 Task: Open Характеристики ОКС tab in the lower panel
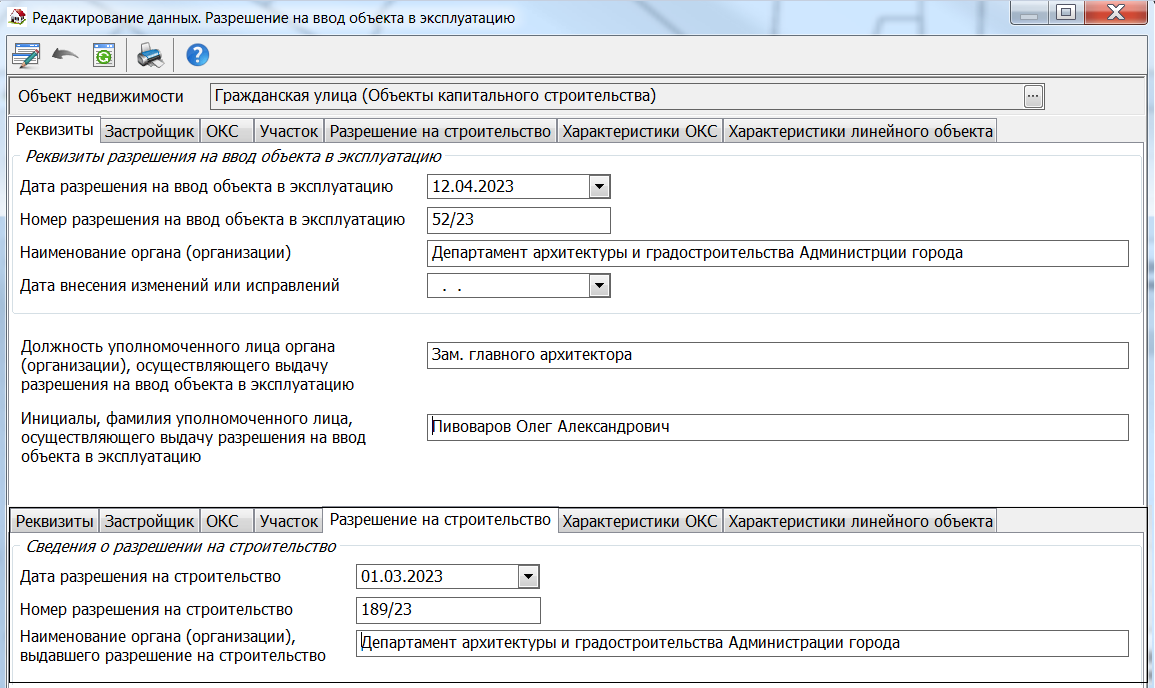coord(640,521)
